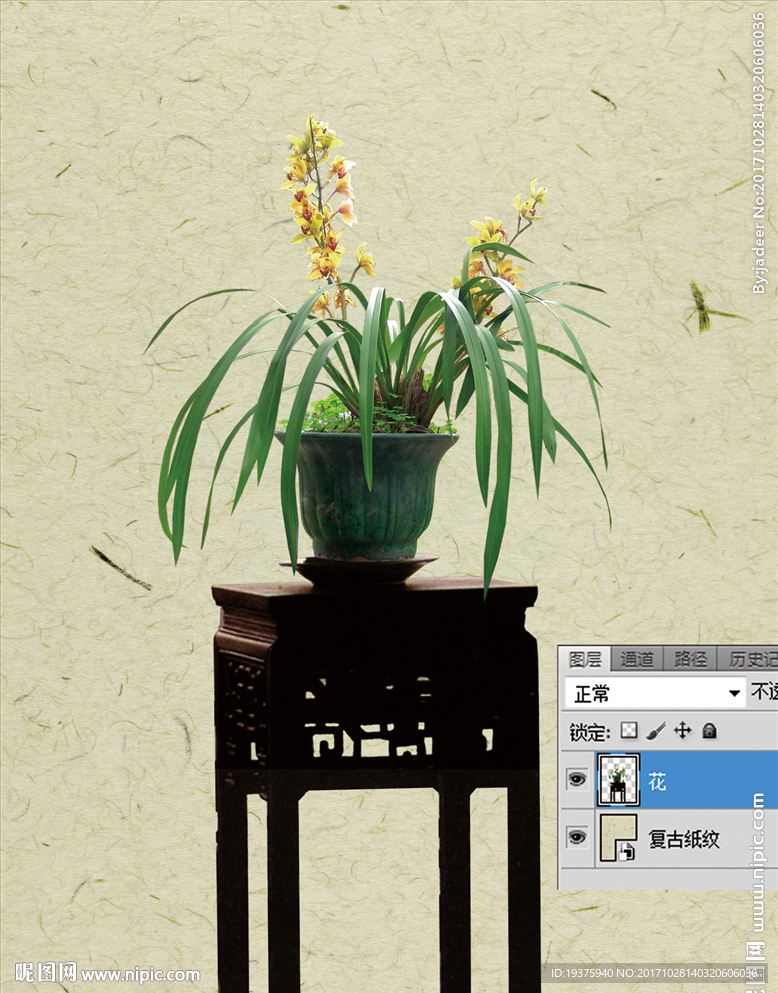The width and height of the screenshot is (778, 993).
Task: Click the lock all padlock icon
Action: (709, 731)
